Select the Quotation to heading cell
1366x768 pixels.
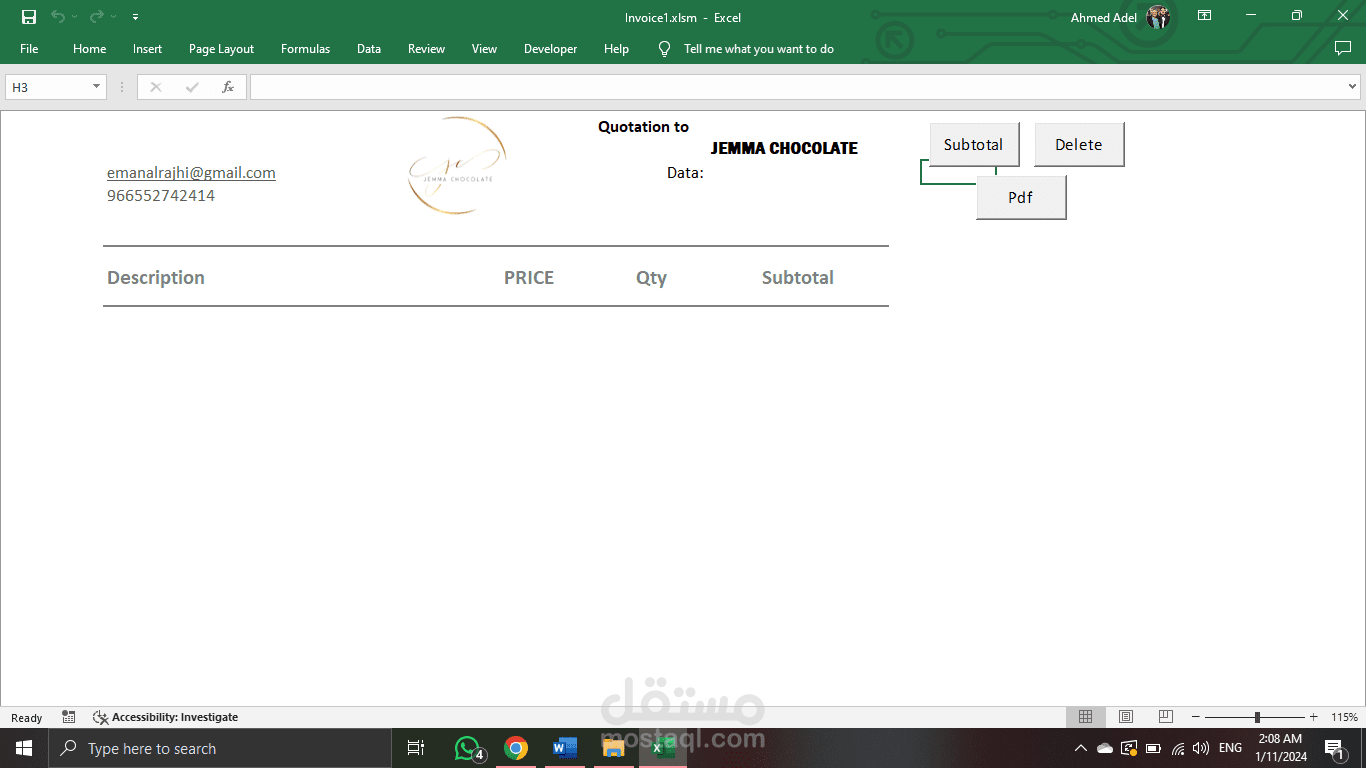pos(643,127)
